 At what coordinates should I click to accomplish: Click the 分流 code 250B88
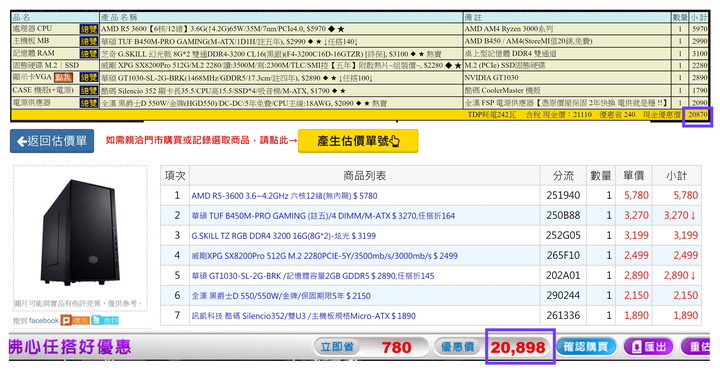point(563,215)
